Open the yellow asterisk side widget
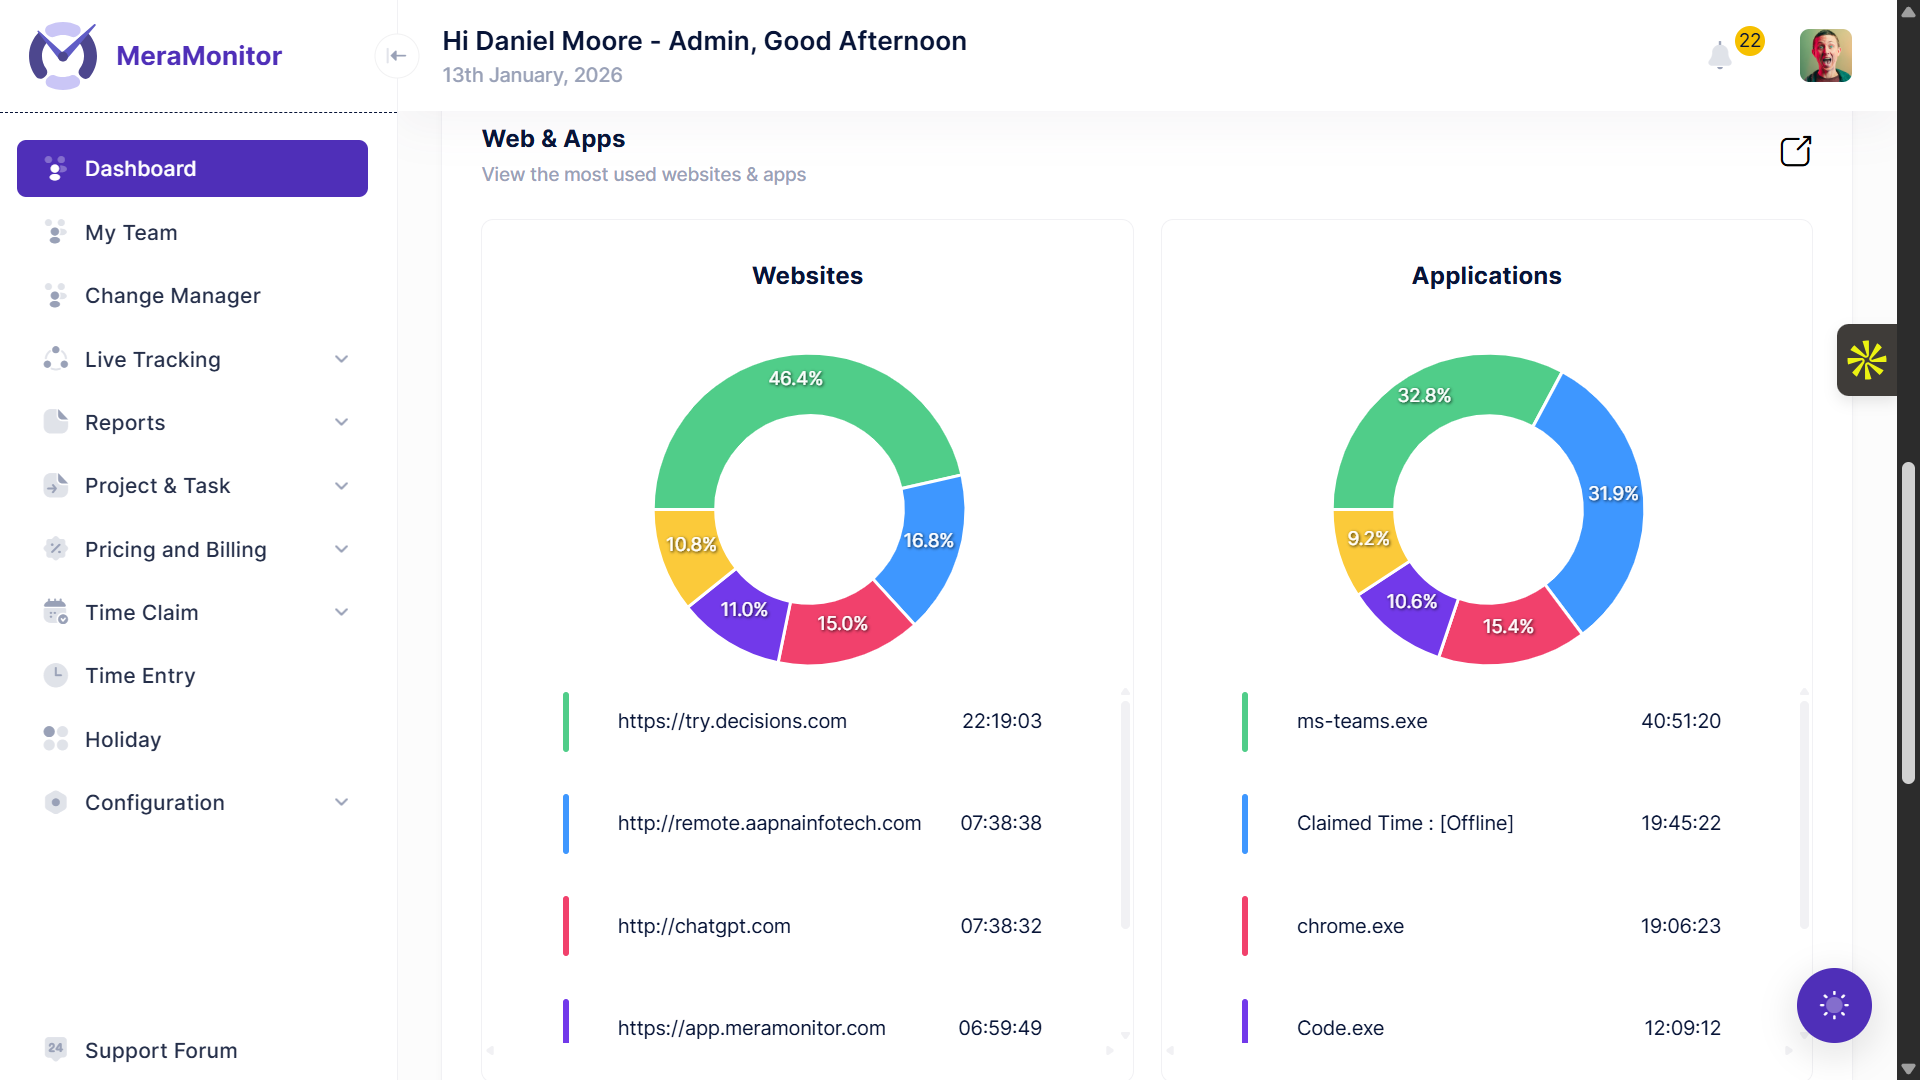Viewport: 1920px width, 1080px height. point(1866,360)
